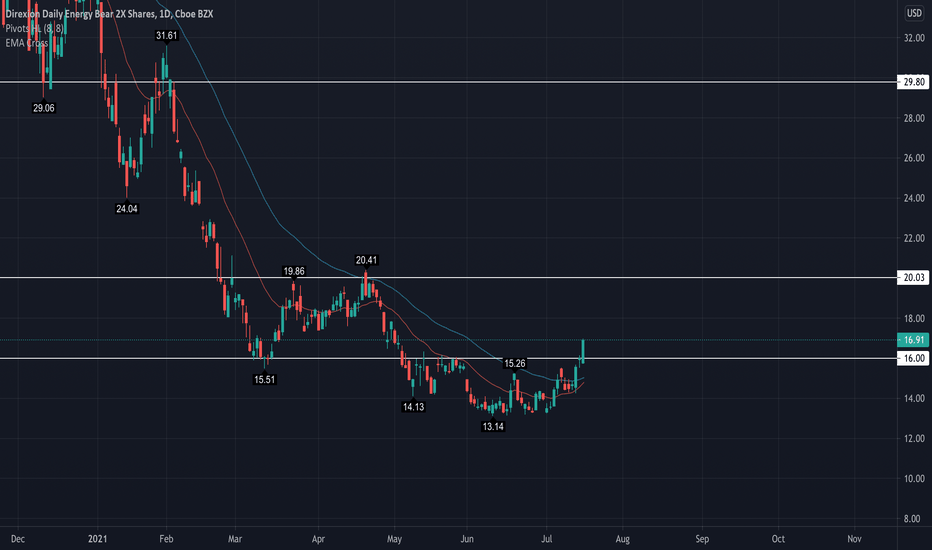Screen dimensions: 932x550
Task: Click the Jul label on time axis
Action: 547,539
